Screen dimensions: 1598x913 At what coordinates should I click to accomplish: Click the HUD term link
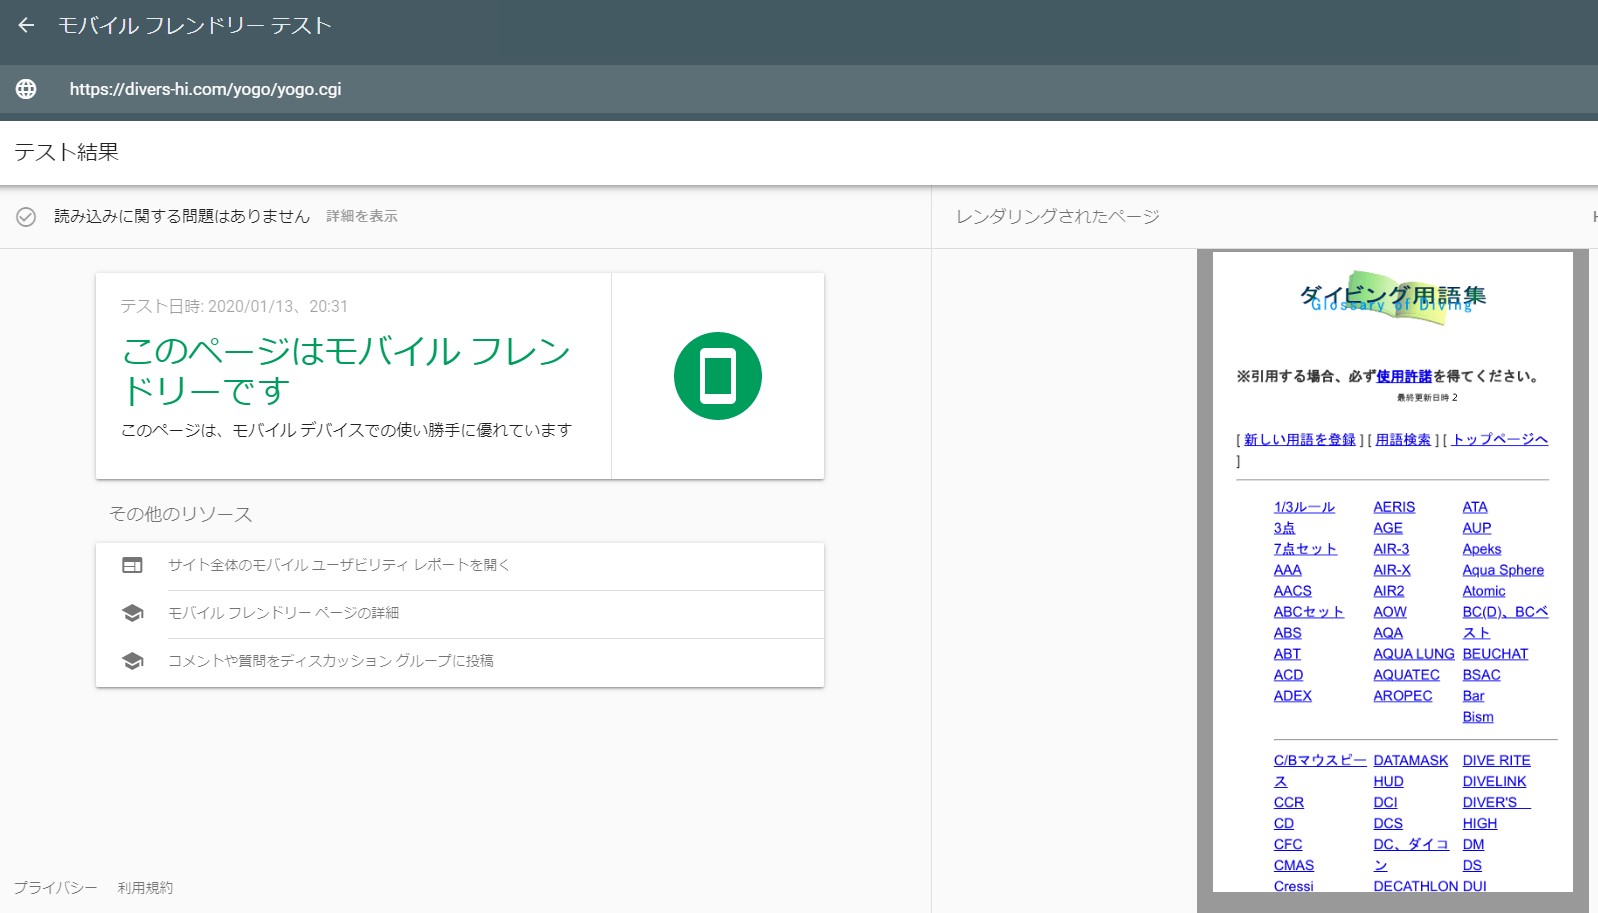(1388, 781)
